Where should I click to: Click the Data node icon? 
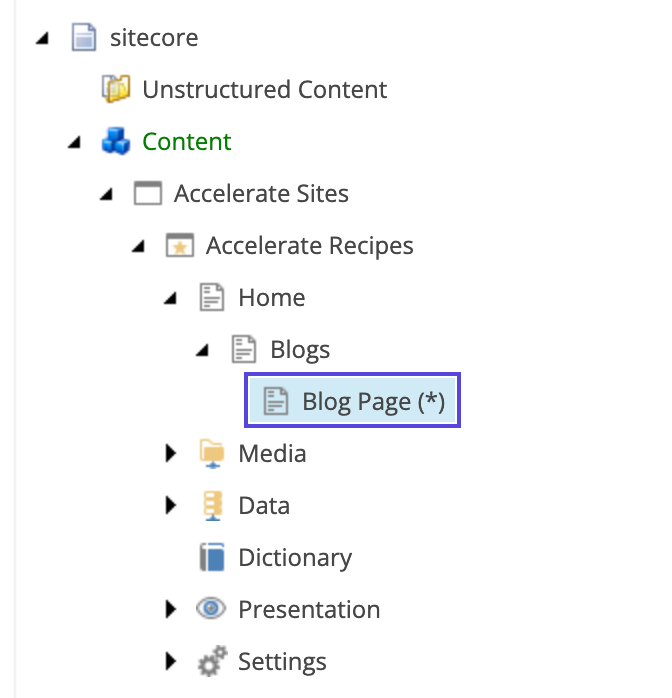212,506
